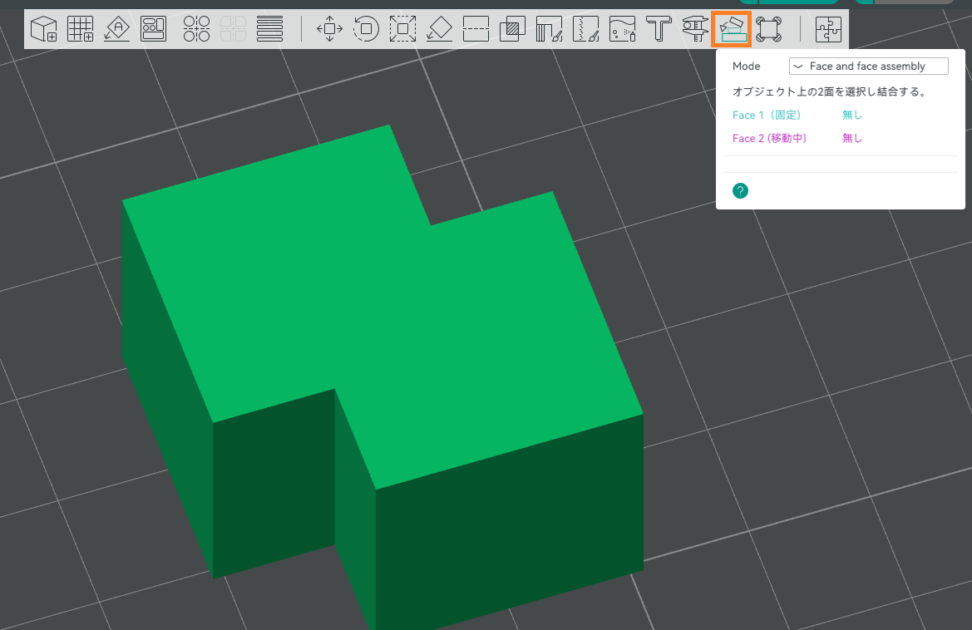The height and width of the screenshot is (630, 972).
Task: Click the greyed Split to parts icon
Action: point(233,29)
